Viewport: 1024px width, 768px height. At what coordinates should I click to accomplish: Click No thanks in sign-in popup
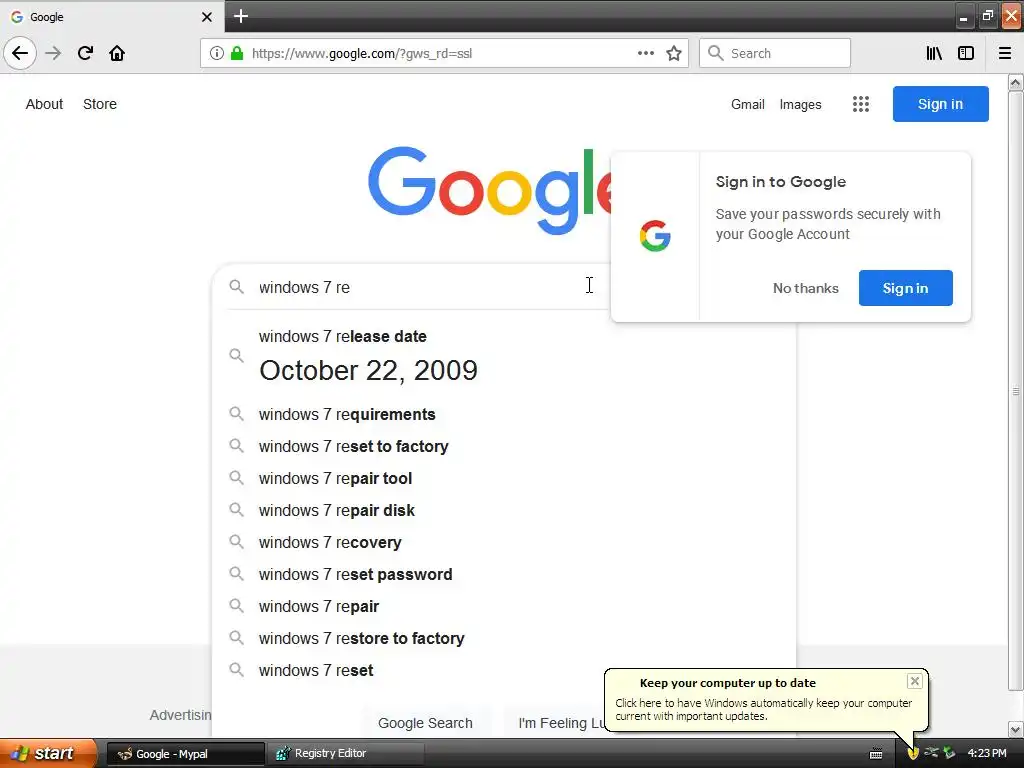point(806,288)
